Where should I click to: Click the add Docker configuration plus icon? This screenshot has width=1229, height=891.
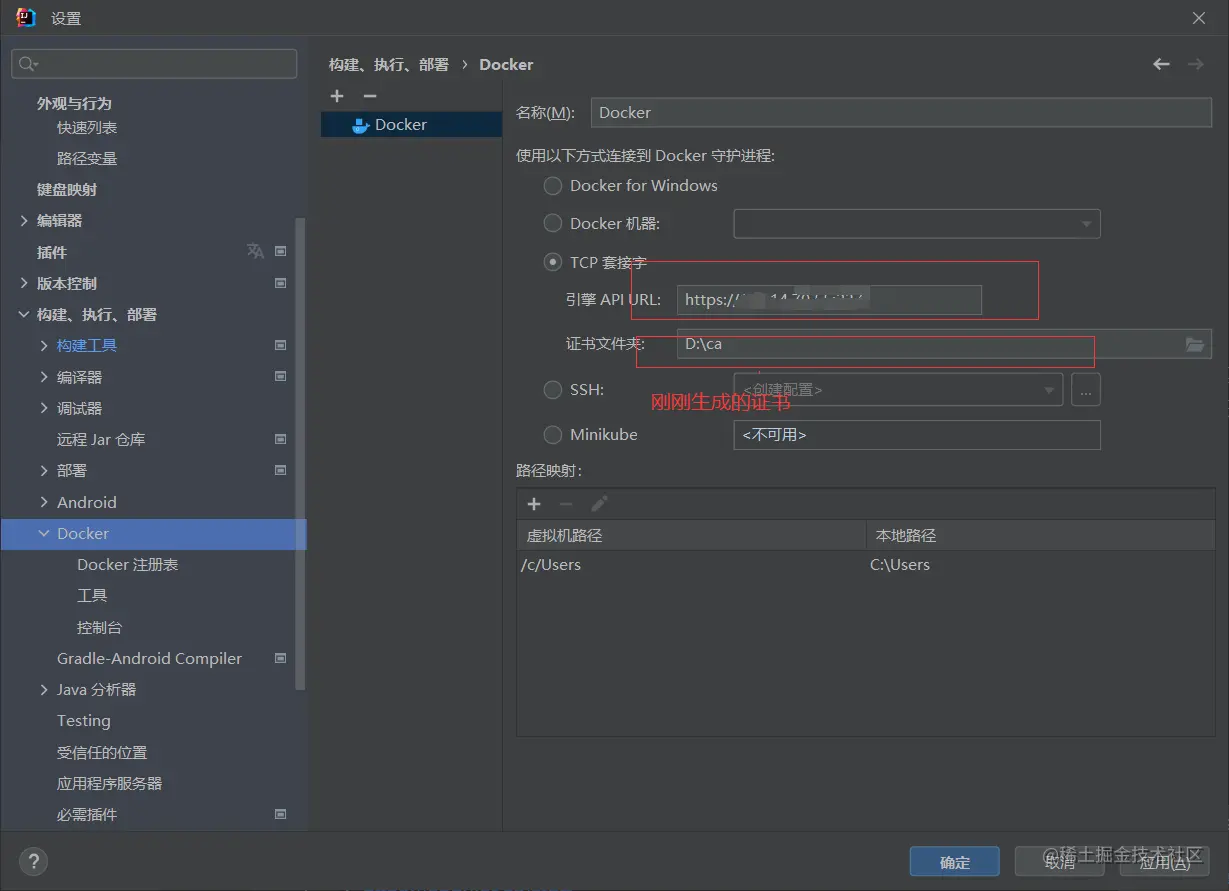[x=337, y=96]
